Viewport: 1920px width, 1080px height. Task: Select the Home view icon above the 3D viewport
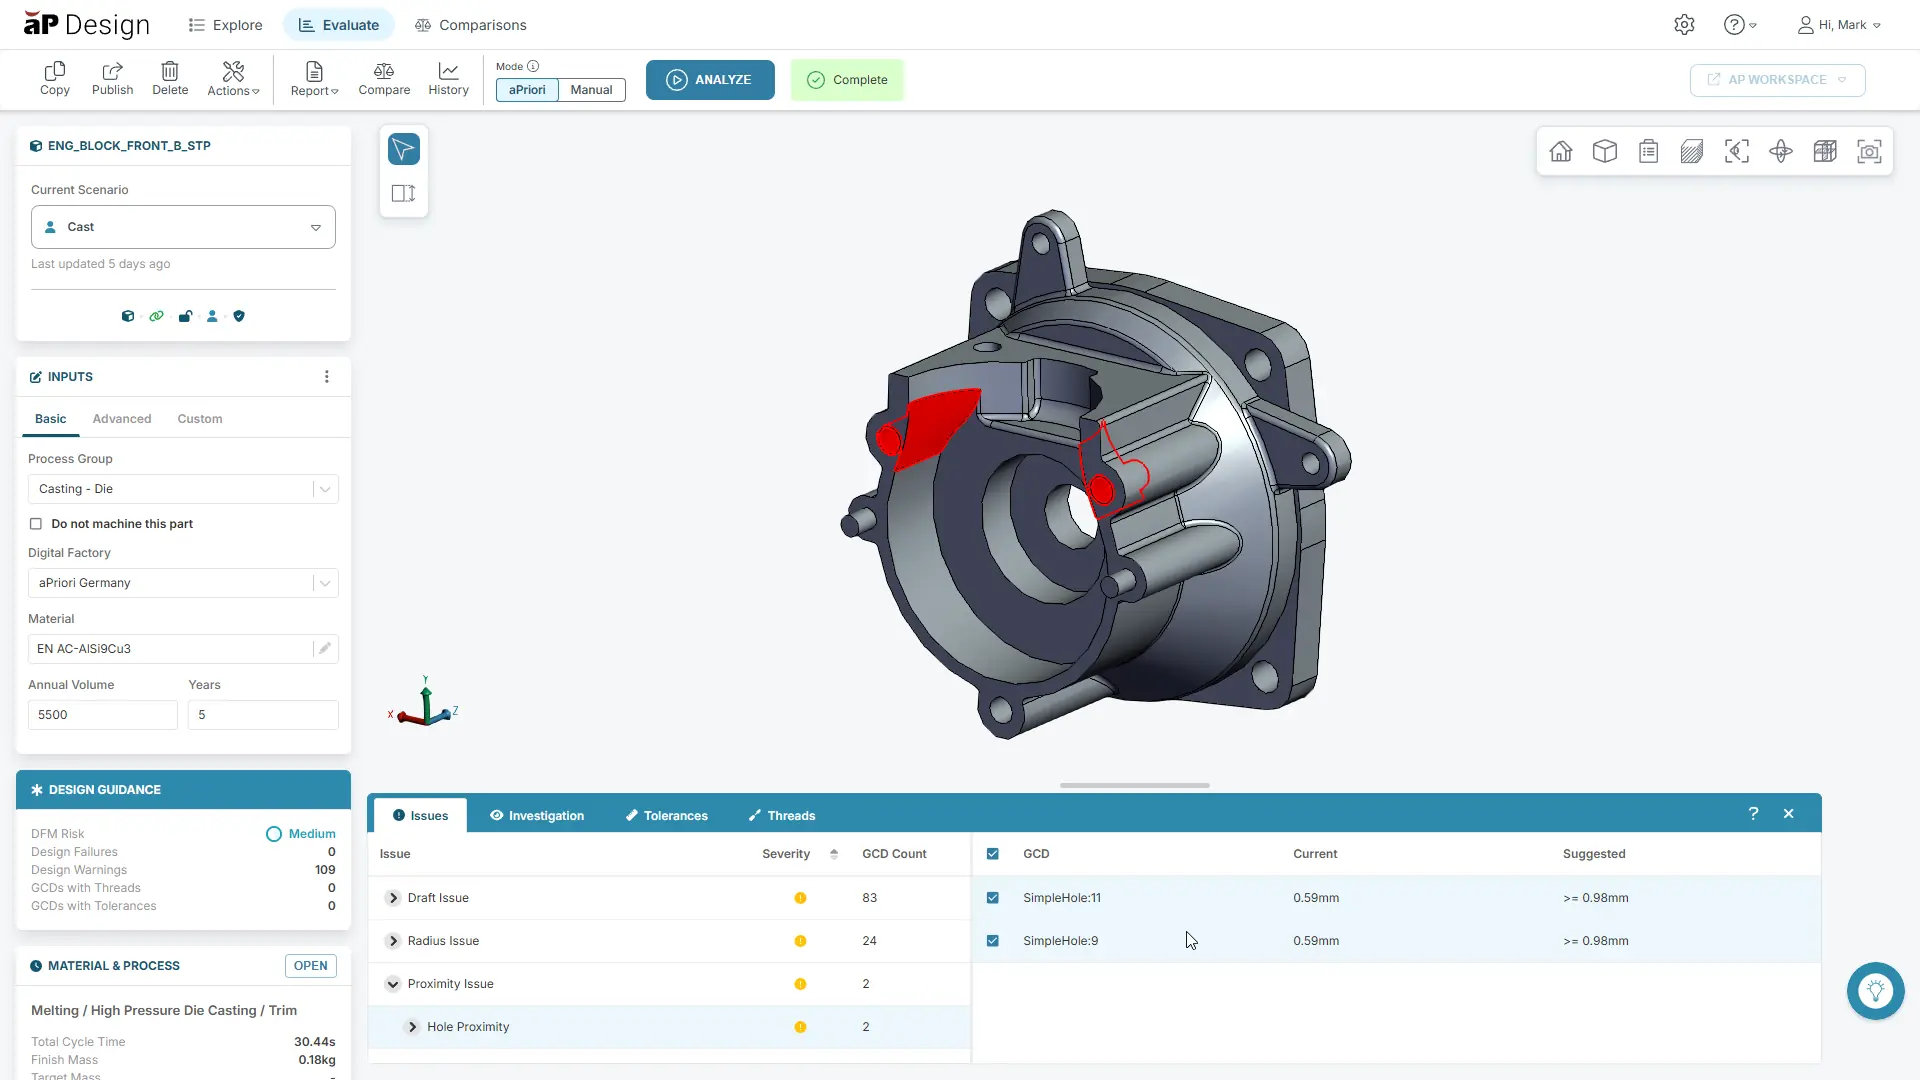pos(1561,151)
